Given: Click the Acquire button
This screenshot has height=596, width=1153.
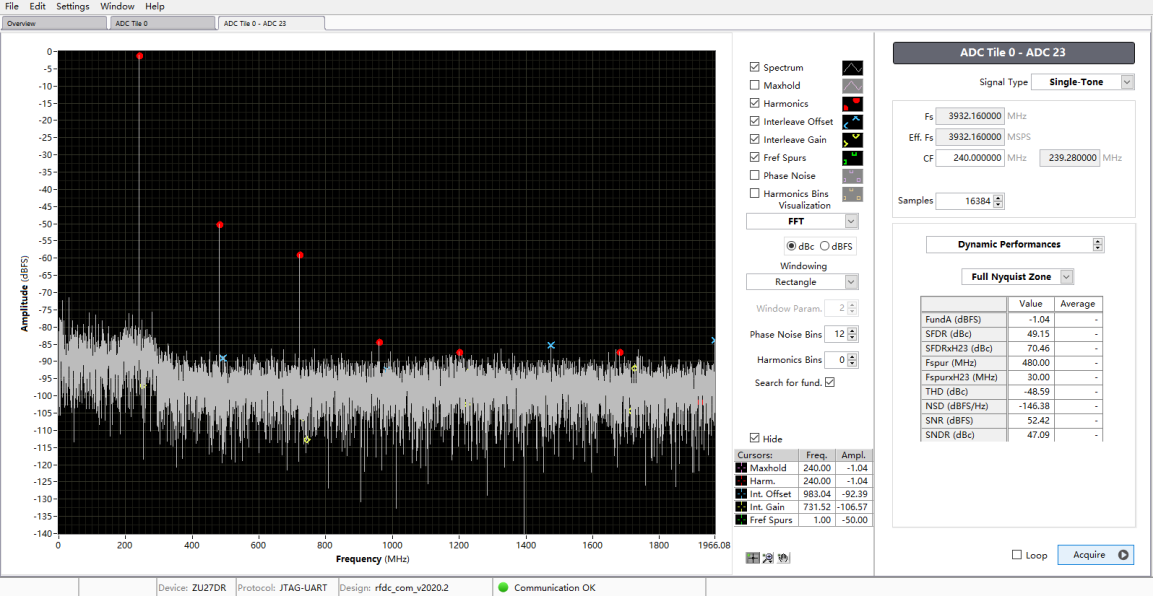Looking at the screenshot, I should (1095, 555).
